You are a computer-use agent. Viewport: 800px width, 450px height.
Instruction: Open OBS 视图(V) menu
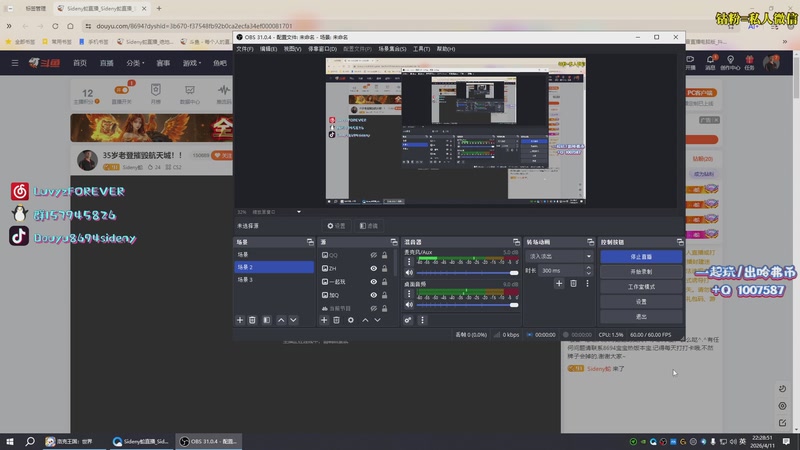click(x=292, y=49)
